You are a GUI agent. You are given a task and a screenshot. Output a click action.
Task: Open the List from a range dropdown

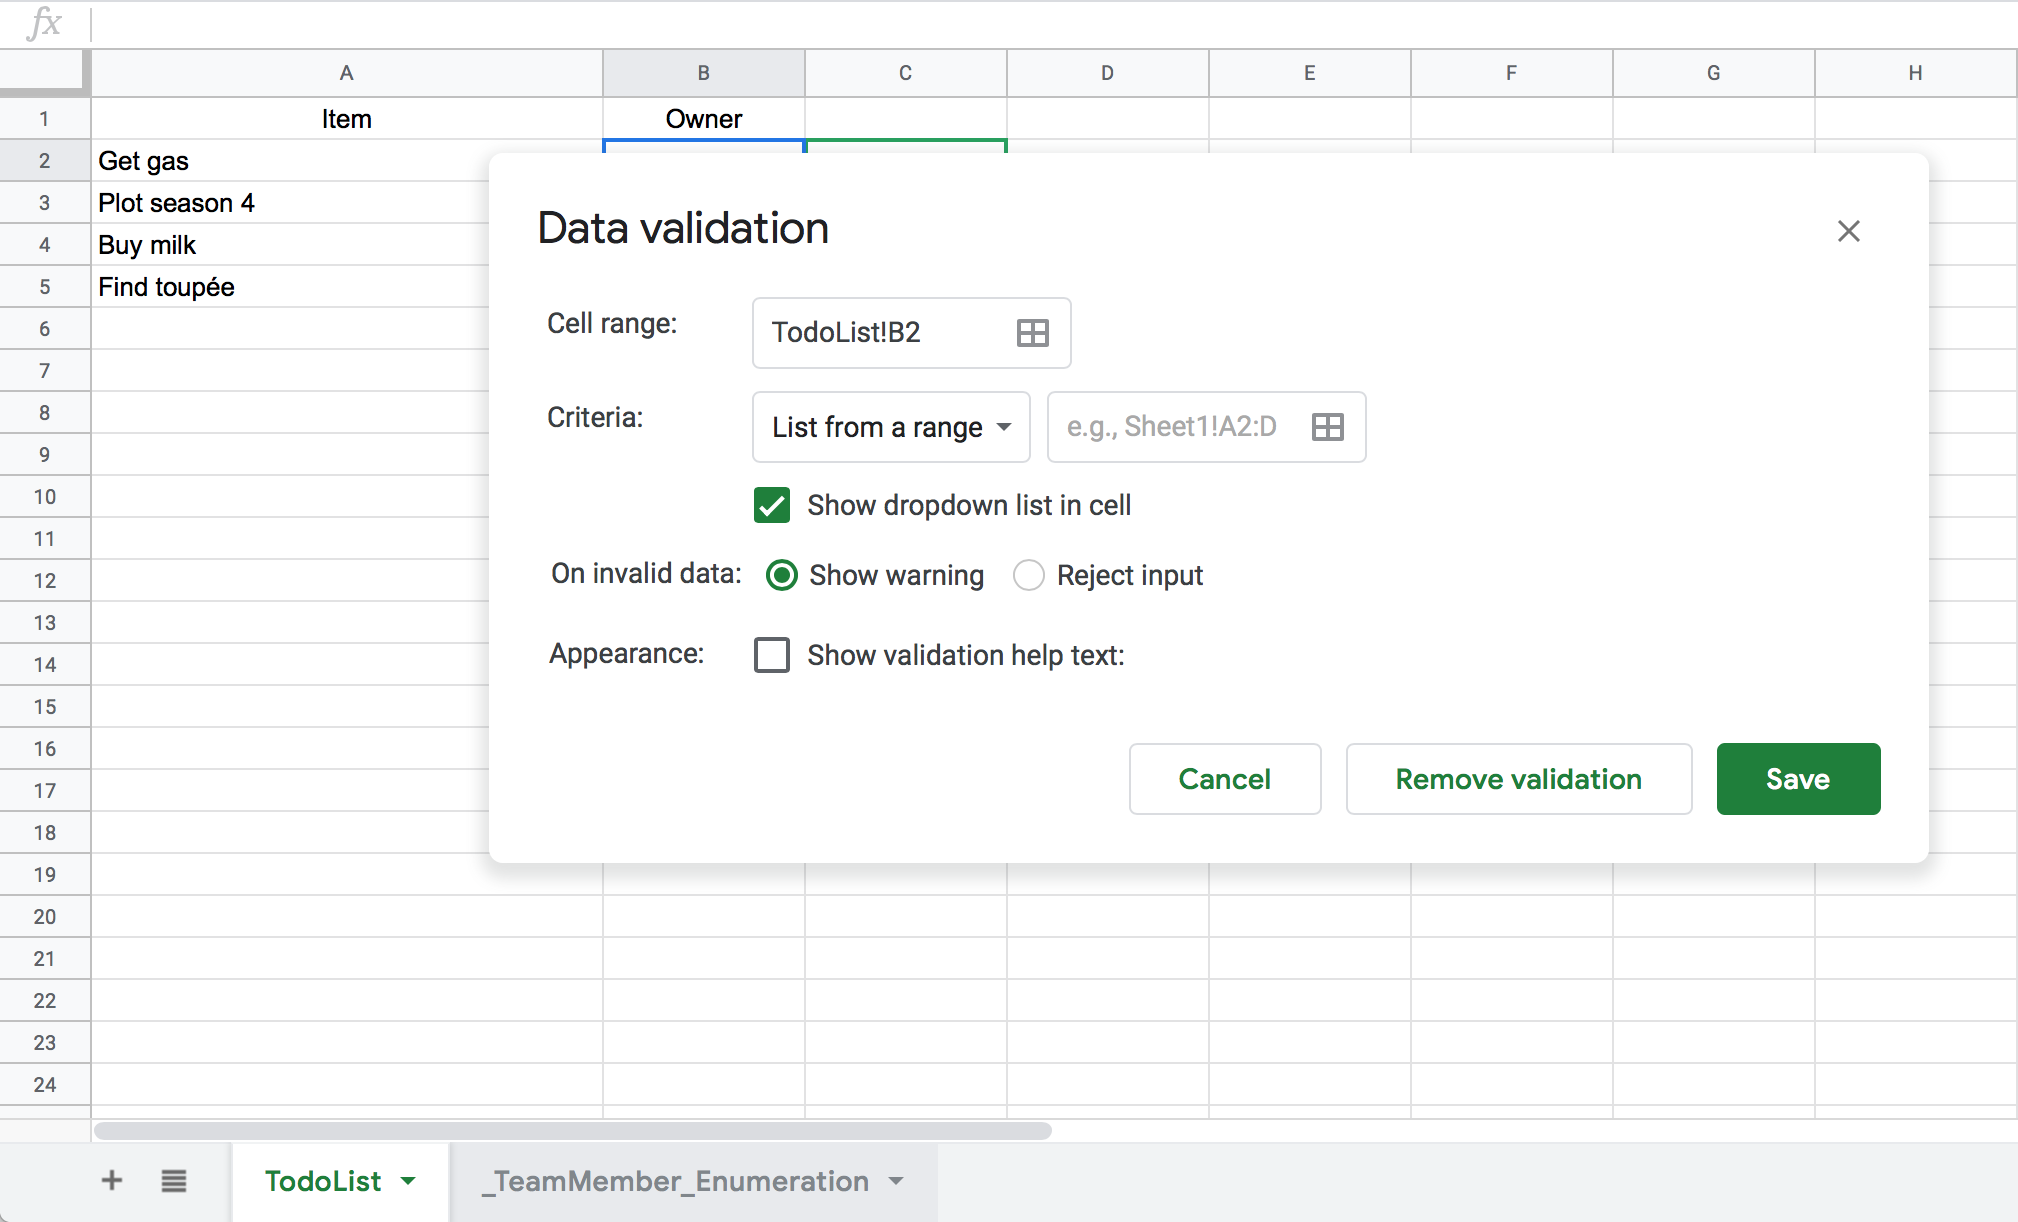tap(890, 427)
